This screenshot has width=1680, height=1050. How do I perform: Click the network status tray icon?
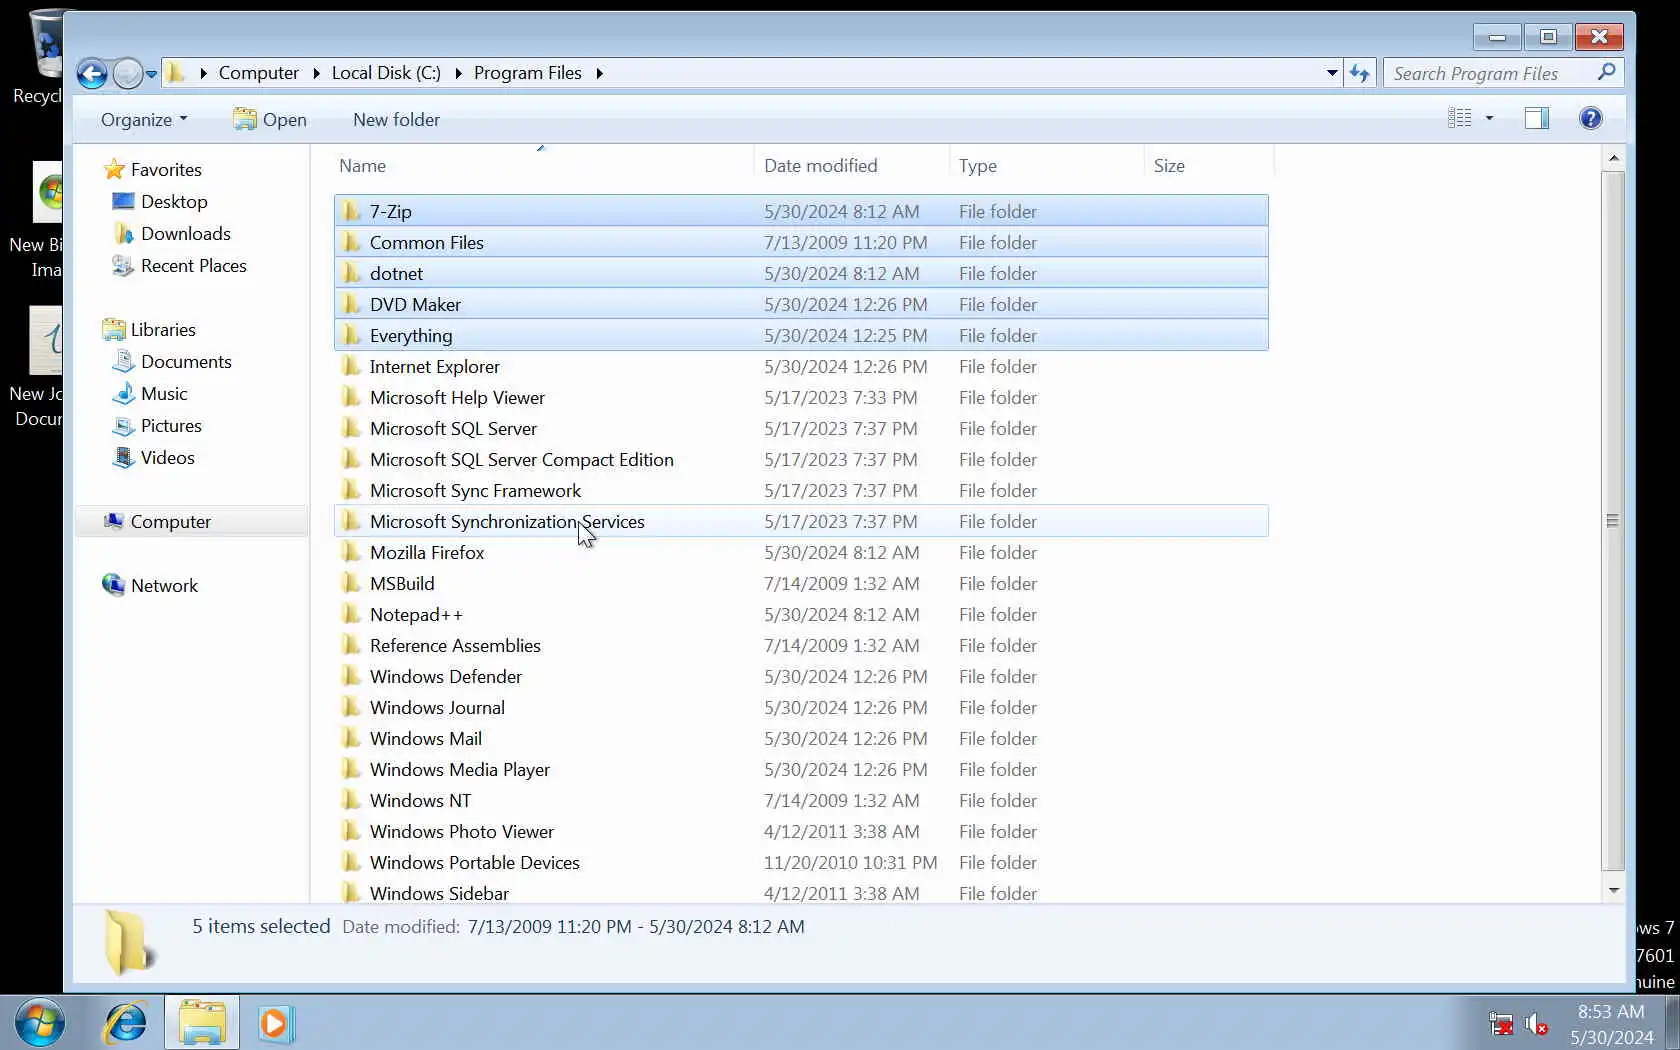coord(1500,1024)
